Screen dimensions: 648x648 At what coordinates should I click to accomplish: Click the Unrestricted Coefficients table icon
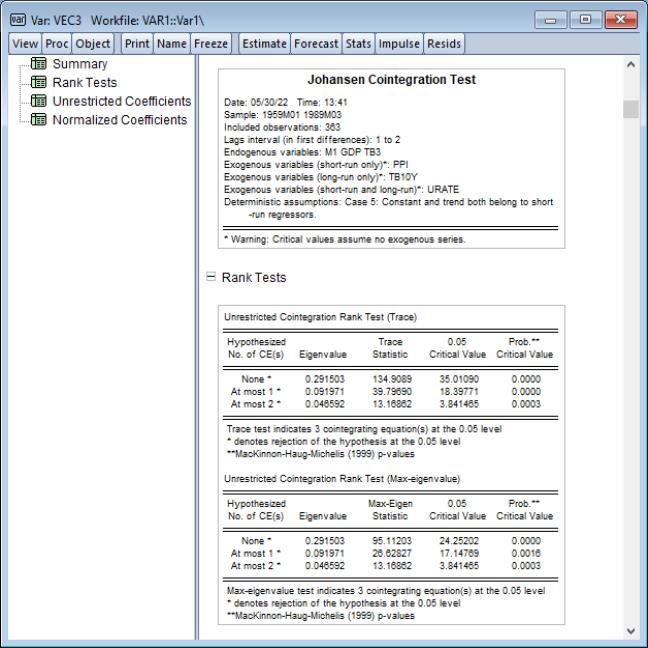(41, 102)
